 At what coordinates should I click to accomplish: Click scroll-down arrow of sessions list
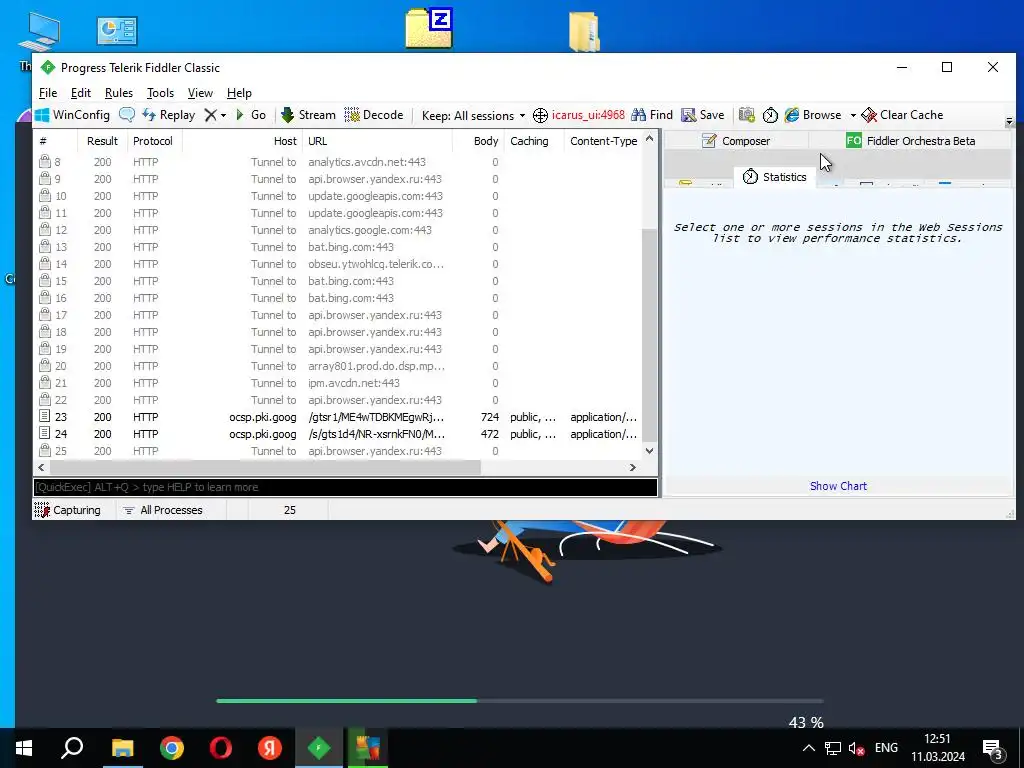pyautogui.click(x=649, y=450)
